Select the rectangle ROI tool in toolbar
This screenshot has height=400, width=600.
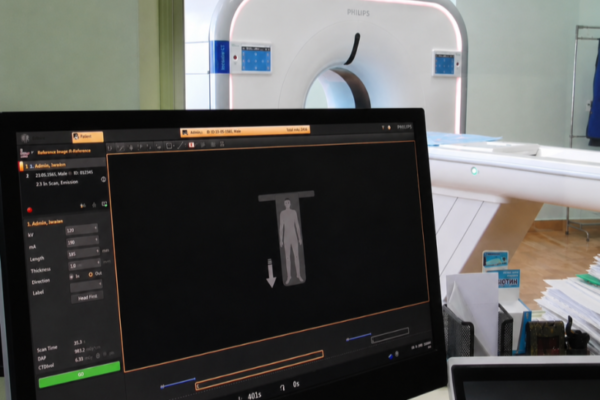coord(169,146)
